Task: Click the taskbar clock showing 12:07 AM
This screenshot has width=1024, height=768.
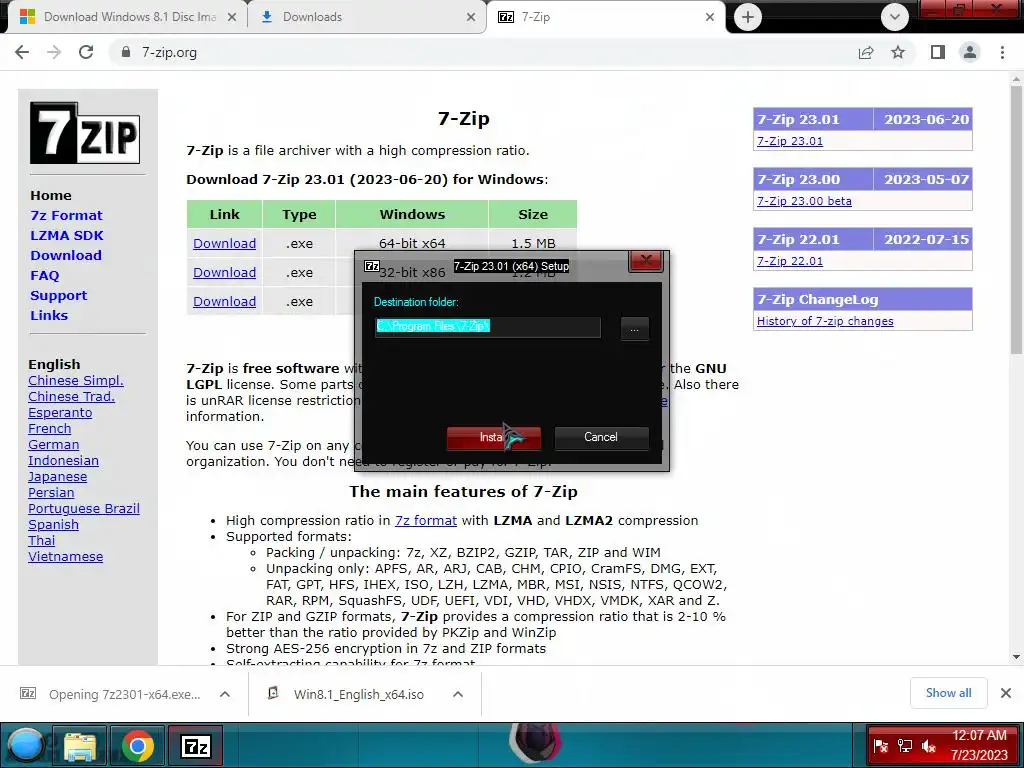Action: 979,745
